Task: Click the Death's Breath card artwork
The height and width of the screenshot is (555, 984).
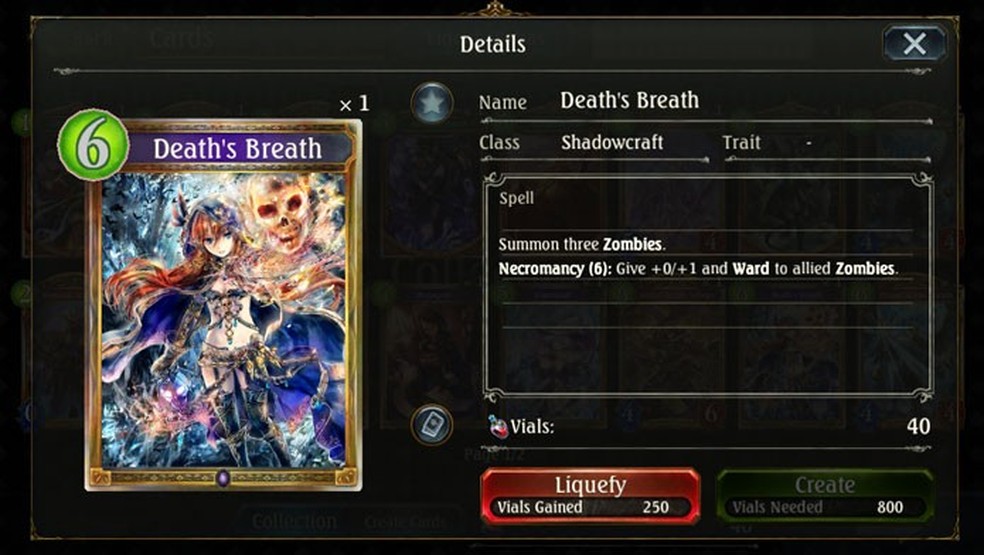Action: pos(223,320)
